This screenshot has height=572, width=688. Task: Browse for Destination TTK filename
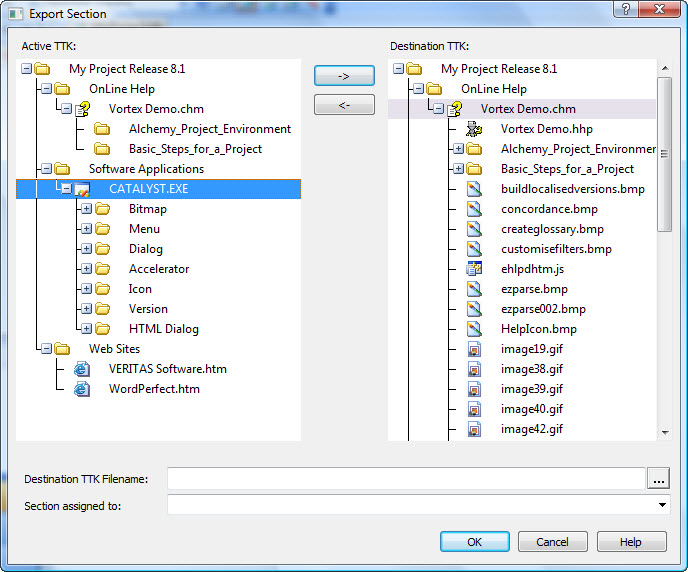click(658, 478)
